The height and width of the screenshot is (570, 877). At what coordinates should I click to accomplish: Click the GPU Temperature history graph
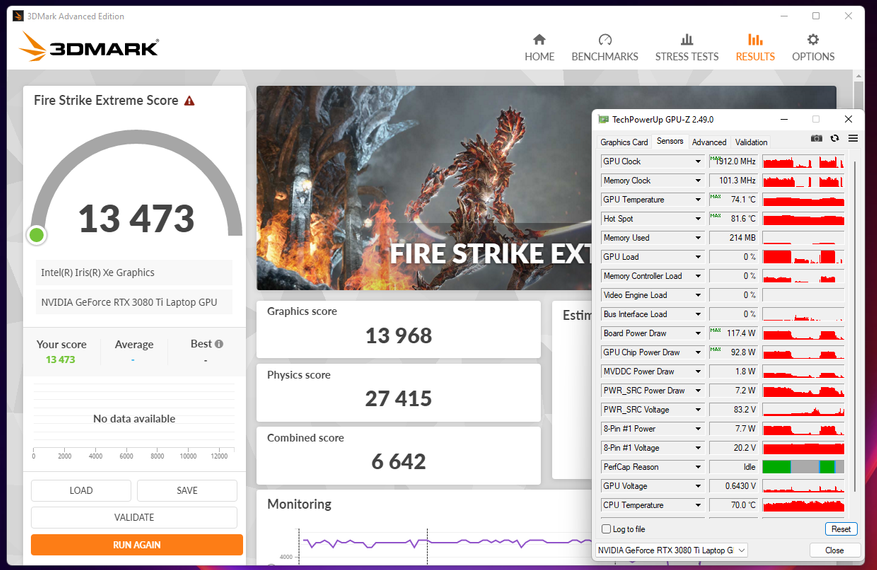(x=803, y=200)
